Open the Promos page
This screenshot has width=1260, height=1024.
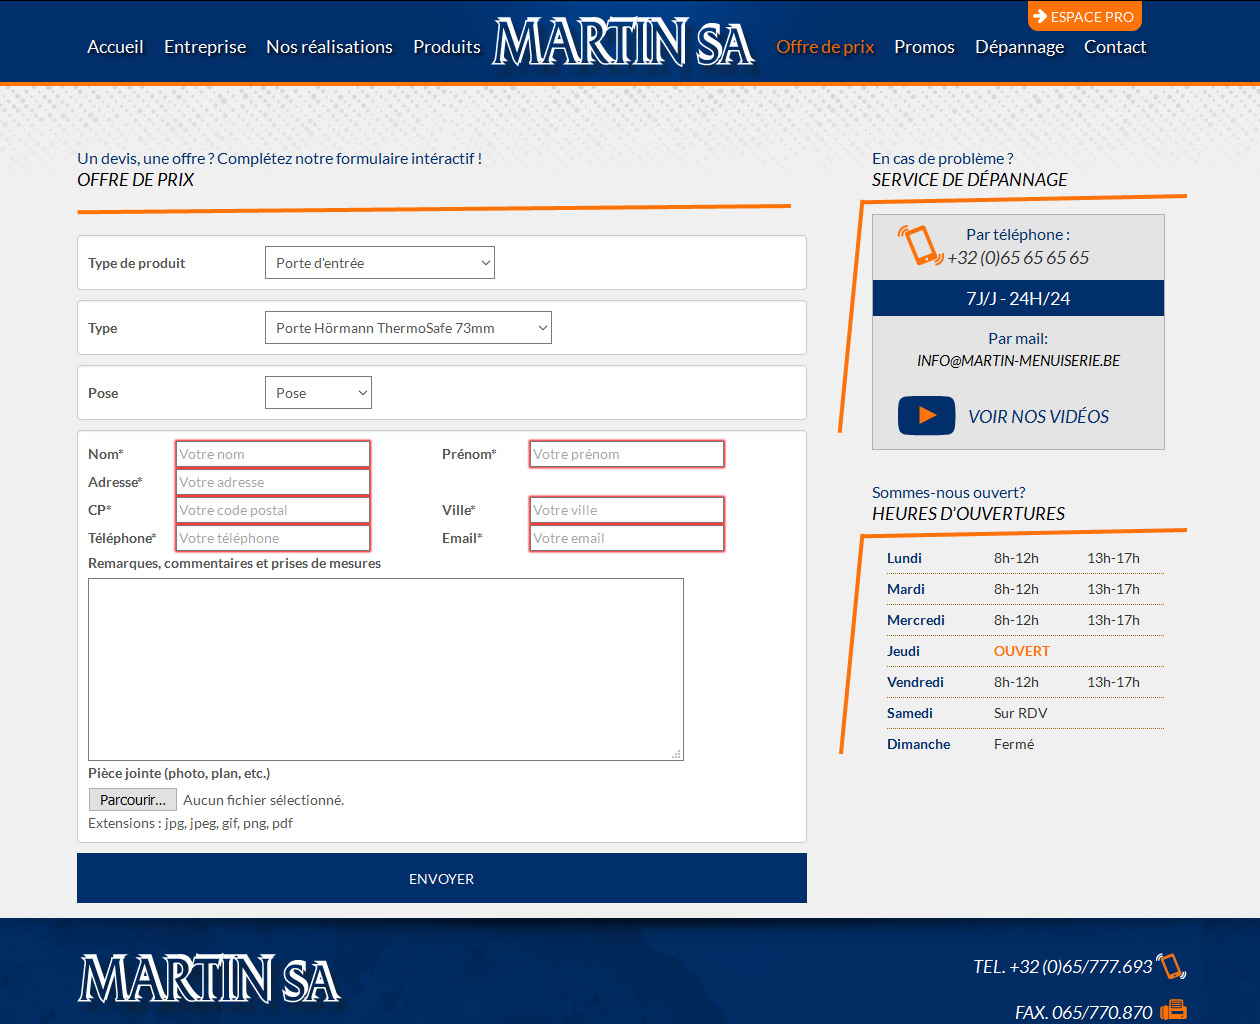[x=924, y=47]
